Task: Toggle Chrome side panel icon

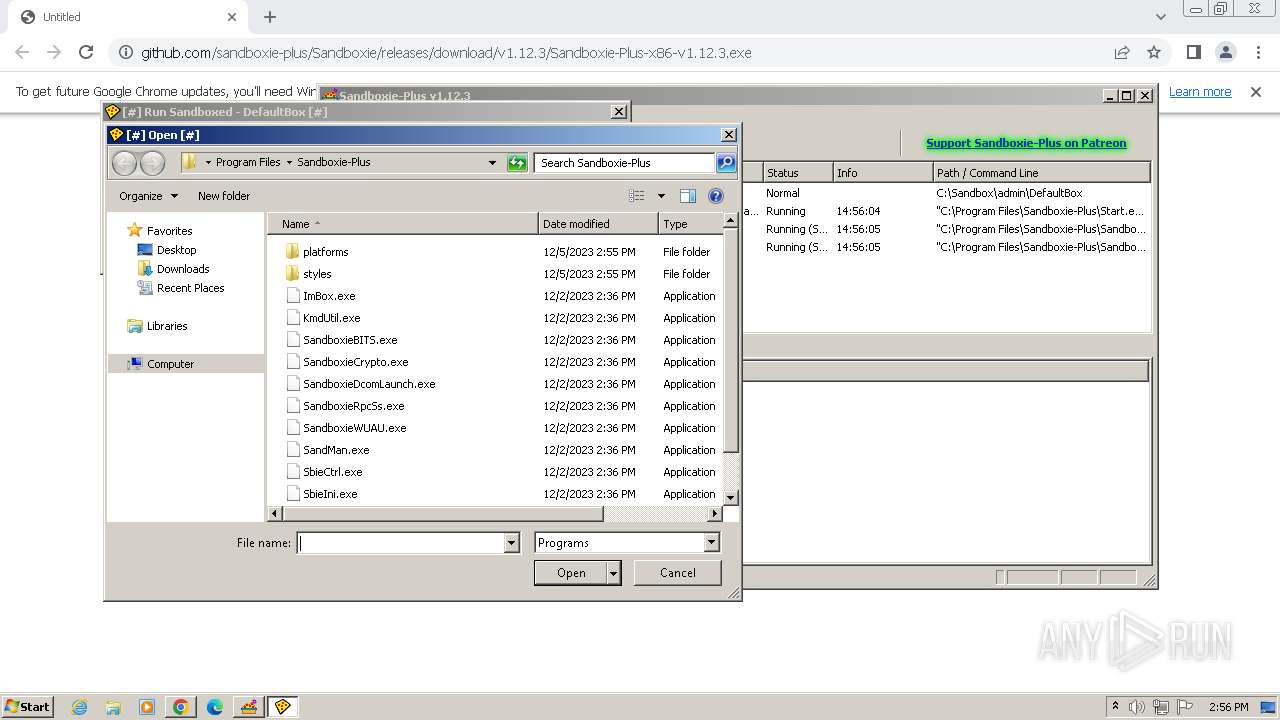Action: click(1194, 52)
